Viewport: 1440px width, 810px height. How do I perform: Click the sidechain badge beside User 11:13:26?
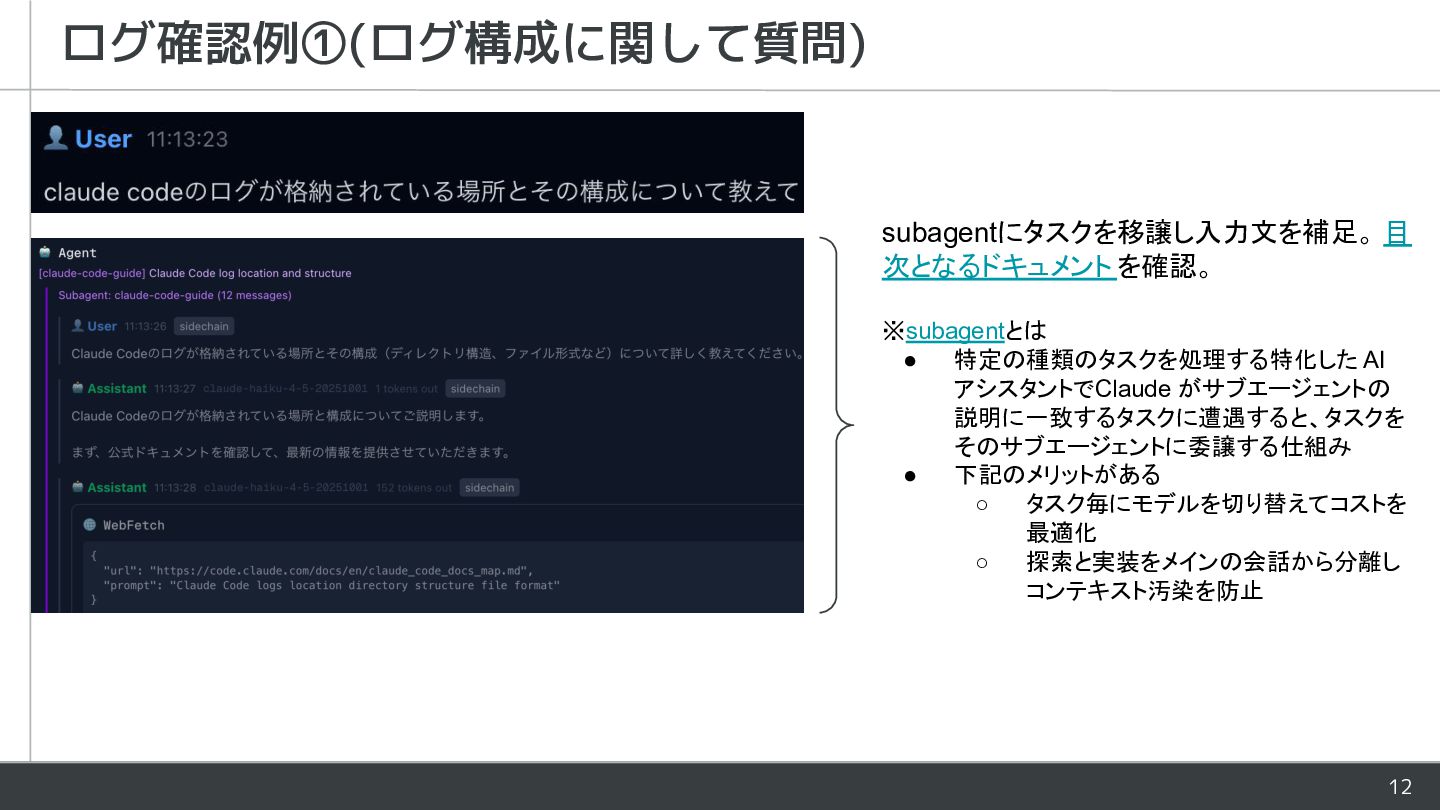pyautogui.click(x=204, y=326)
